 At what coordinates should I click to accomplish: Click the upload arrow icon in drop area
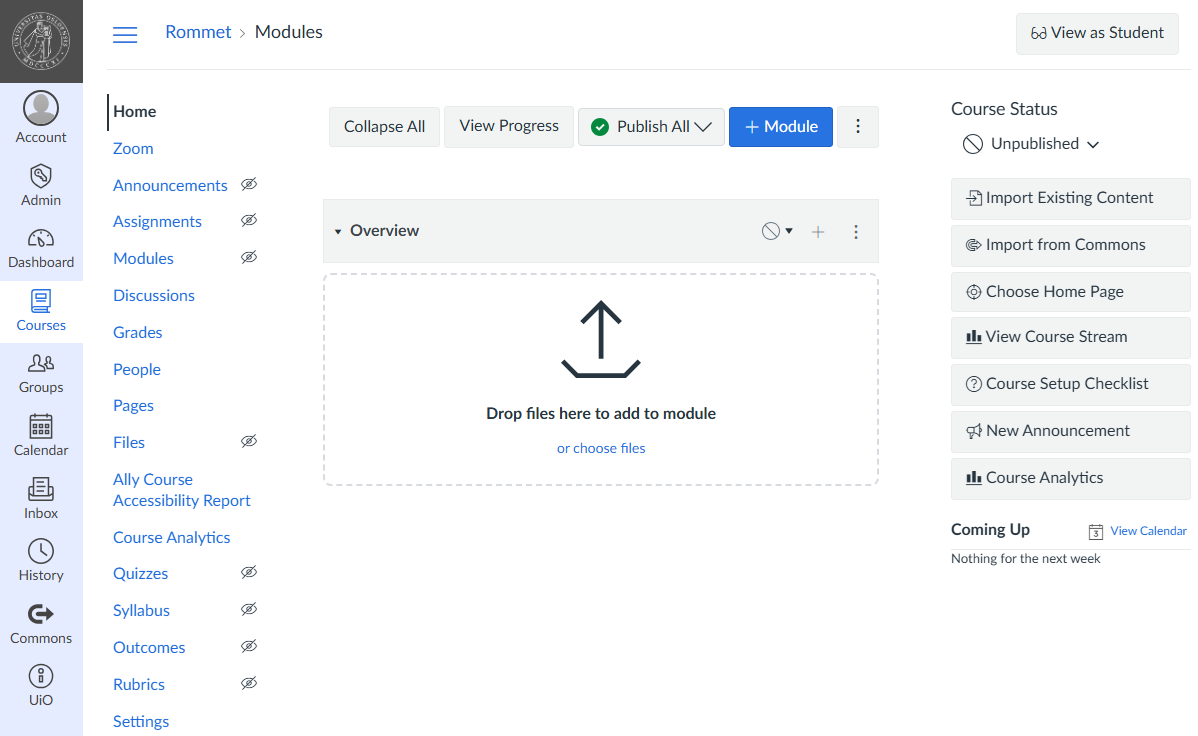601,339
